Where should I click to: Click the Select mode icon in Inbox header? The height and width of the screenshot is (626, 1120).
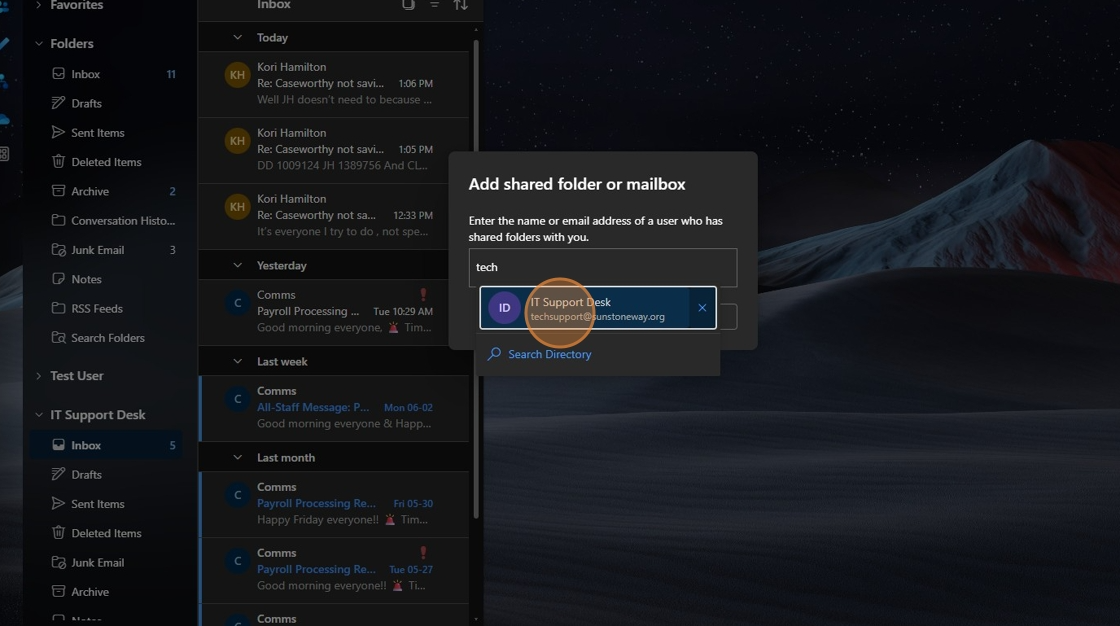click(x=409, y=4)
